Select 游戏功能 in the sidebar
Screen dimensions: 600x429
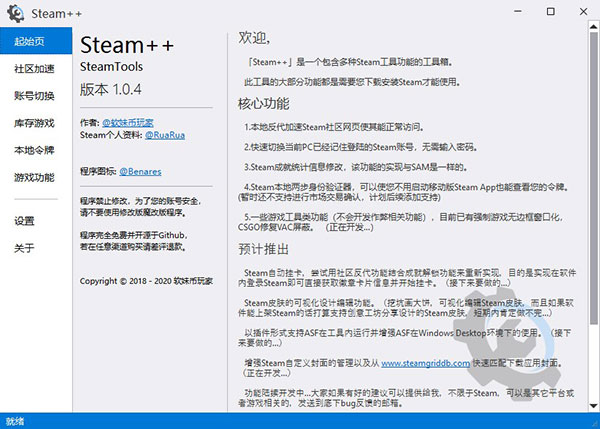point(36,177)
